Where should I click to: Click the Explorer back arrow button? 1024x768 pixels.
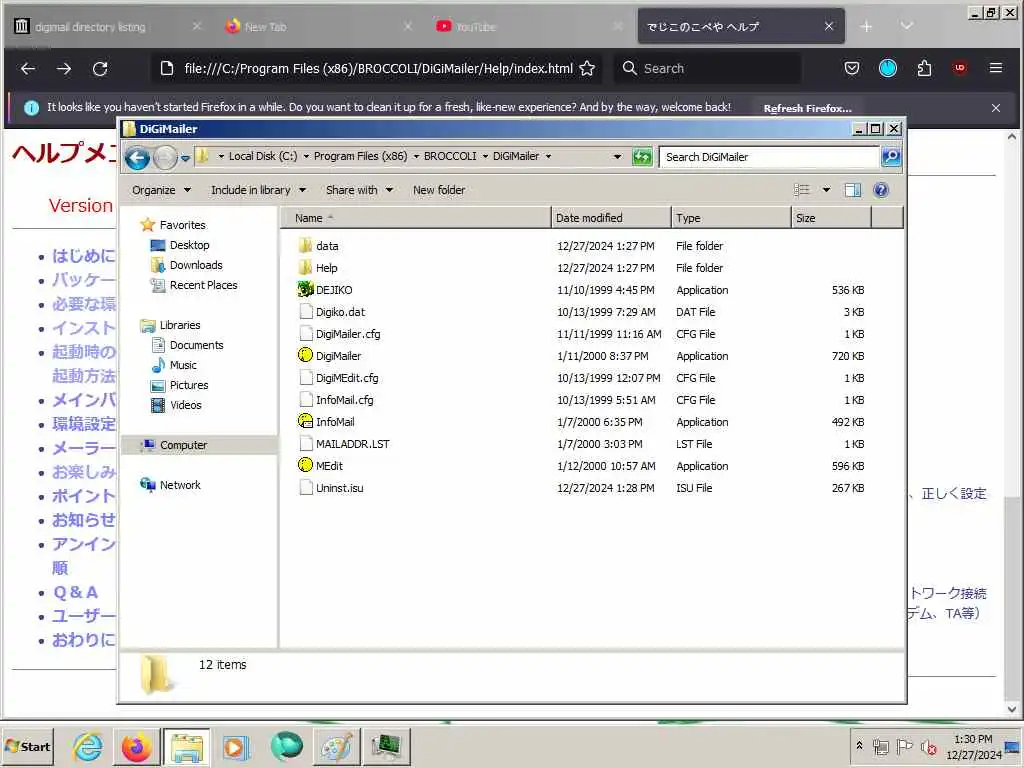tap(137, 157)
